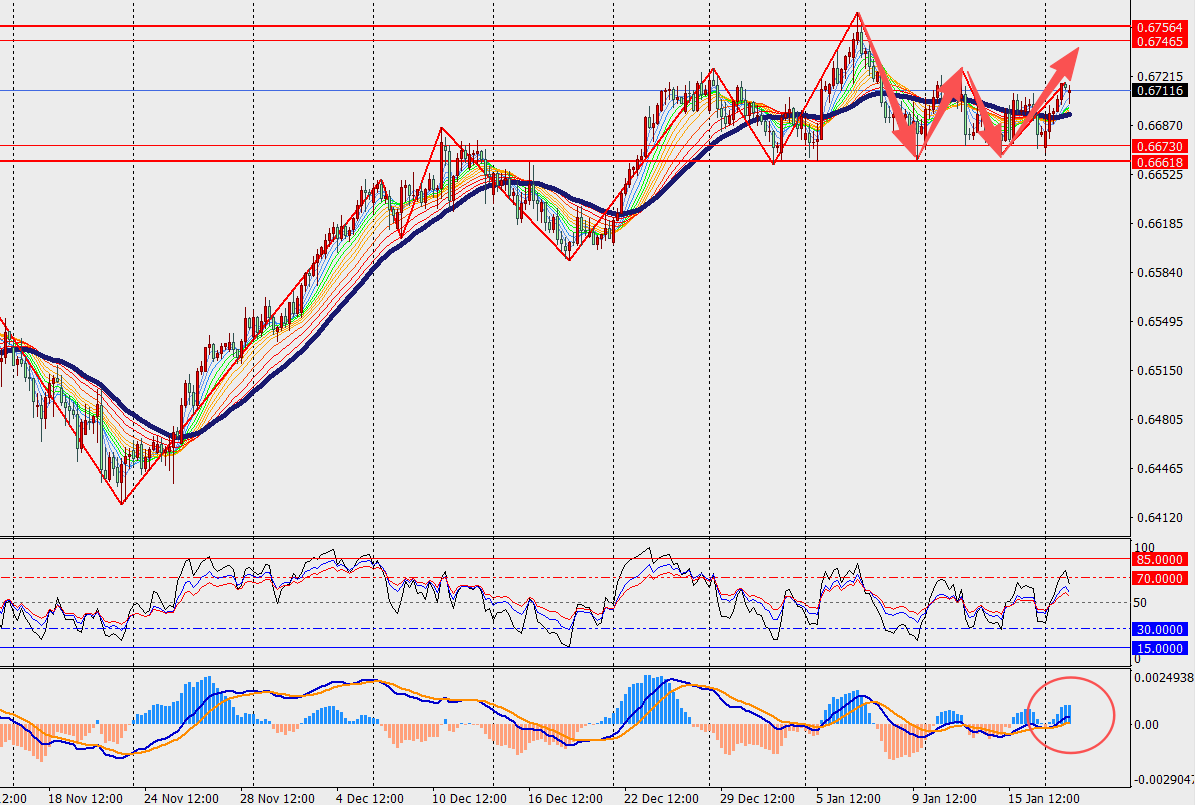Select the red 0.66730 support price label
The image size is (1195, 805).
[1160, 146]
